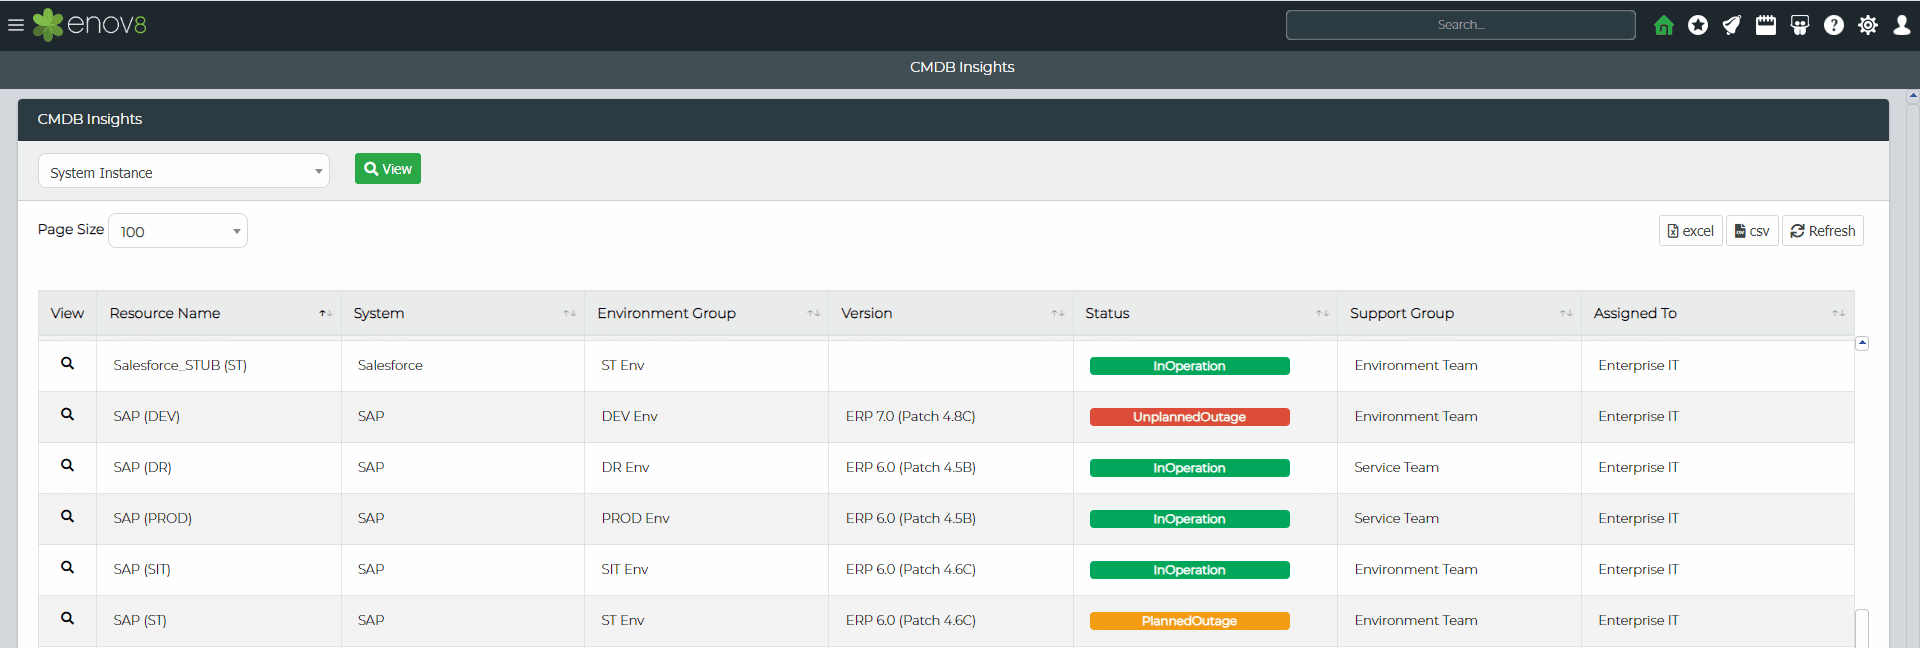Select the 'SAP (SIT)' resource name

click(x=142, y=569)
